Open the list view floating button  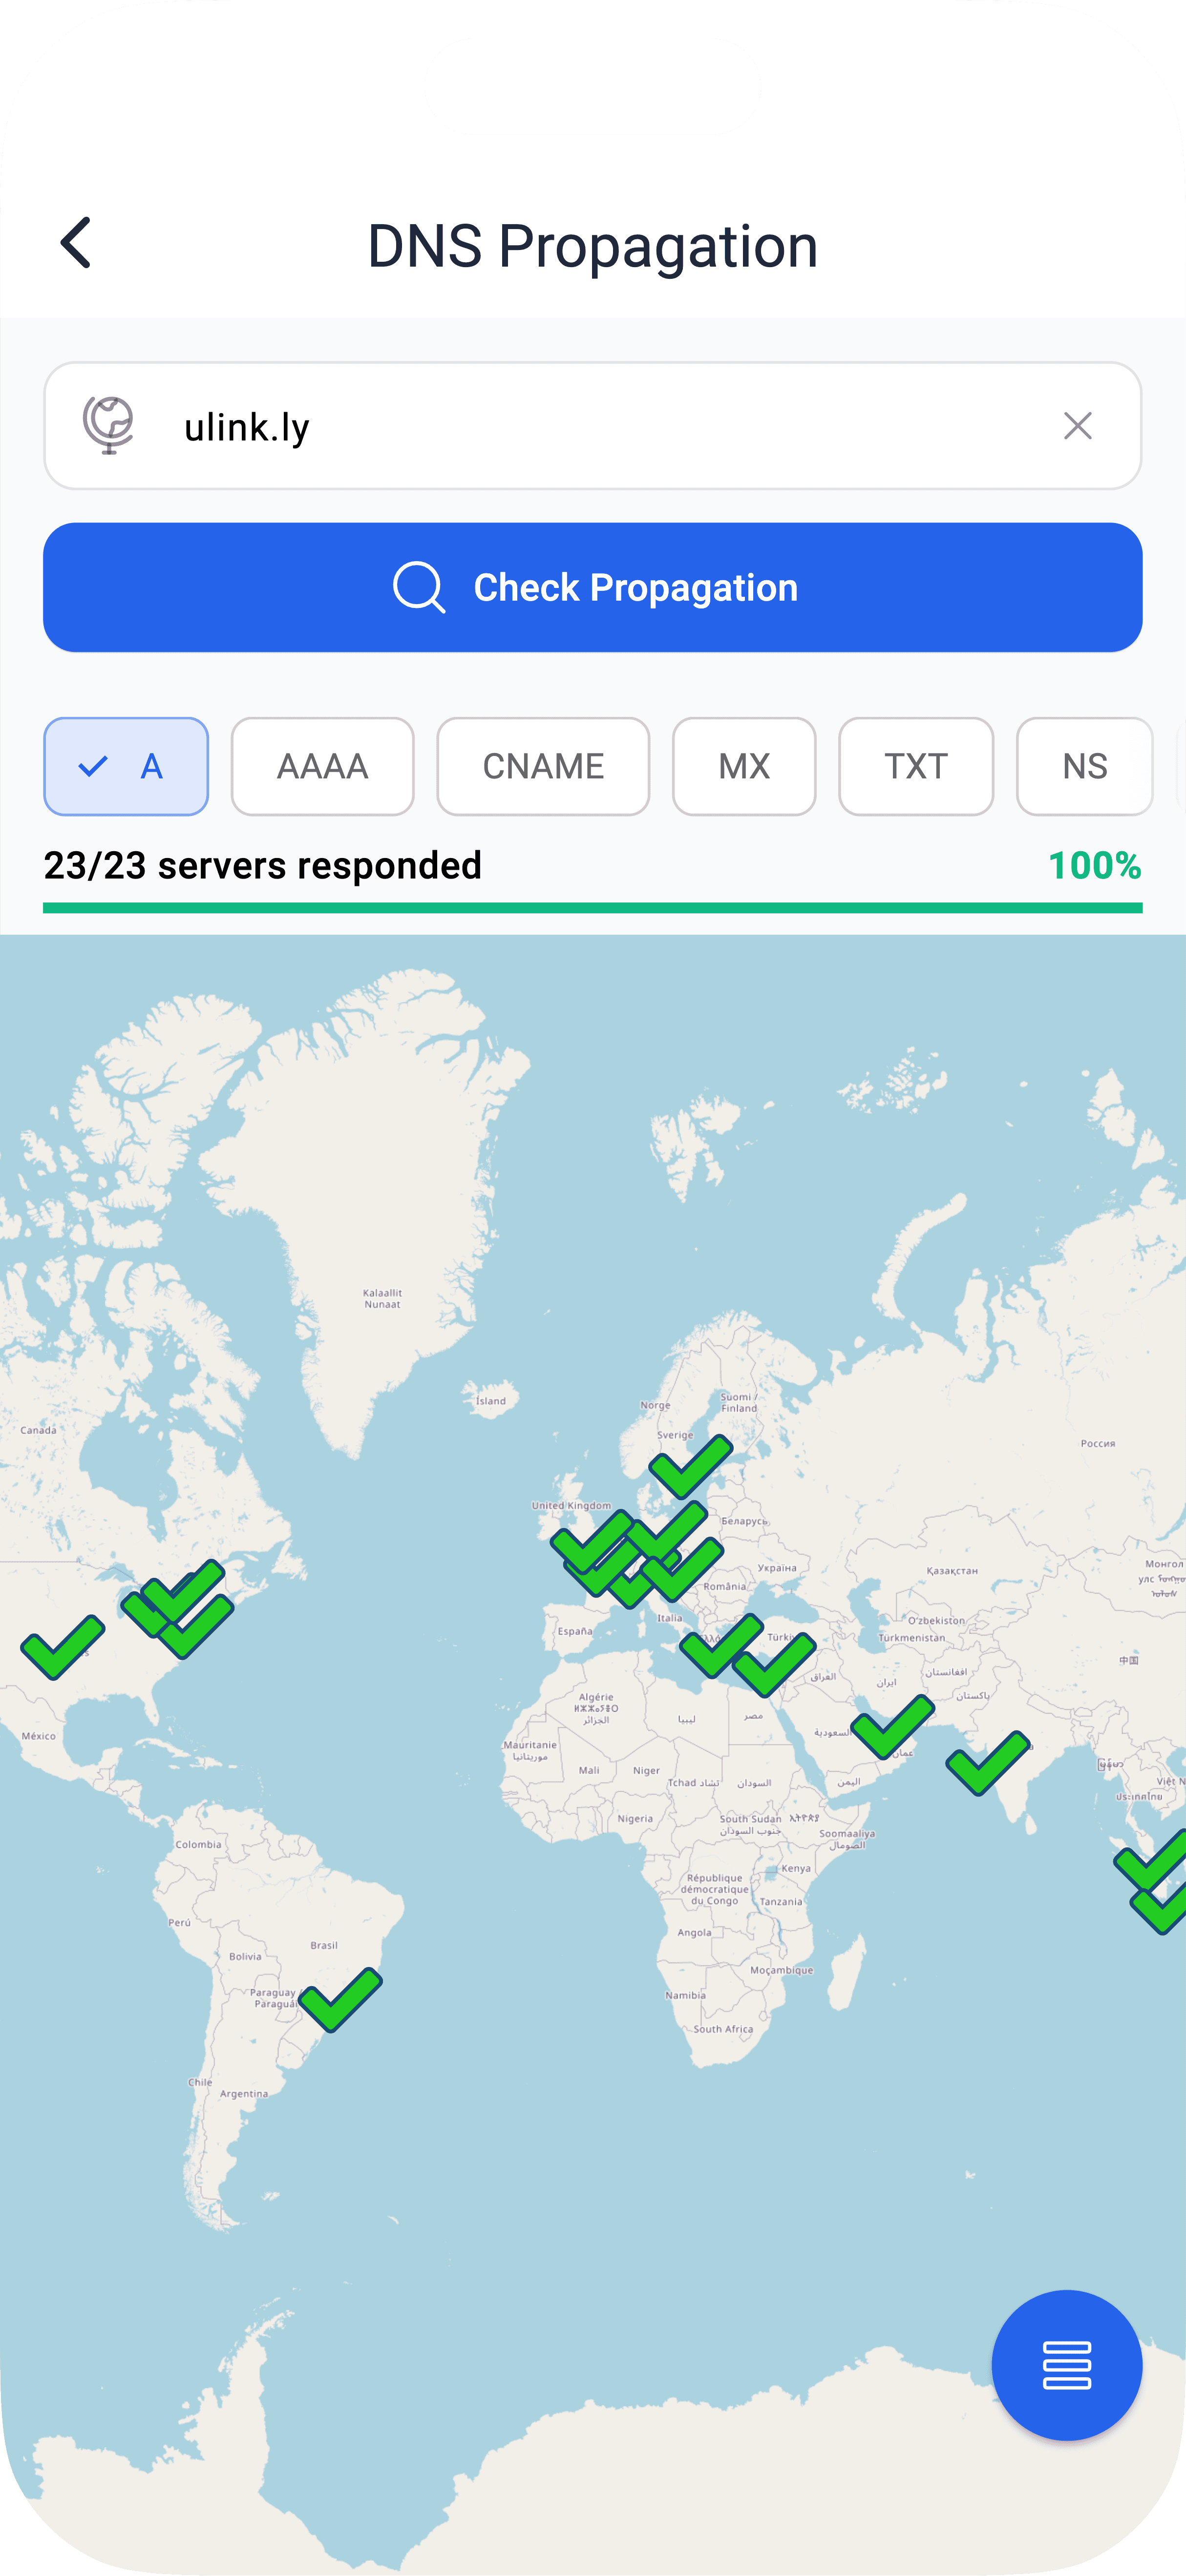click(x=1066, y=2365)
